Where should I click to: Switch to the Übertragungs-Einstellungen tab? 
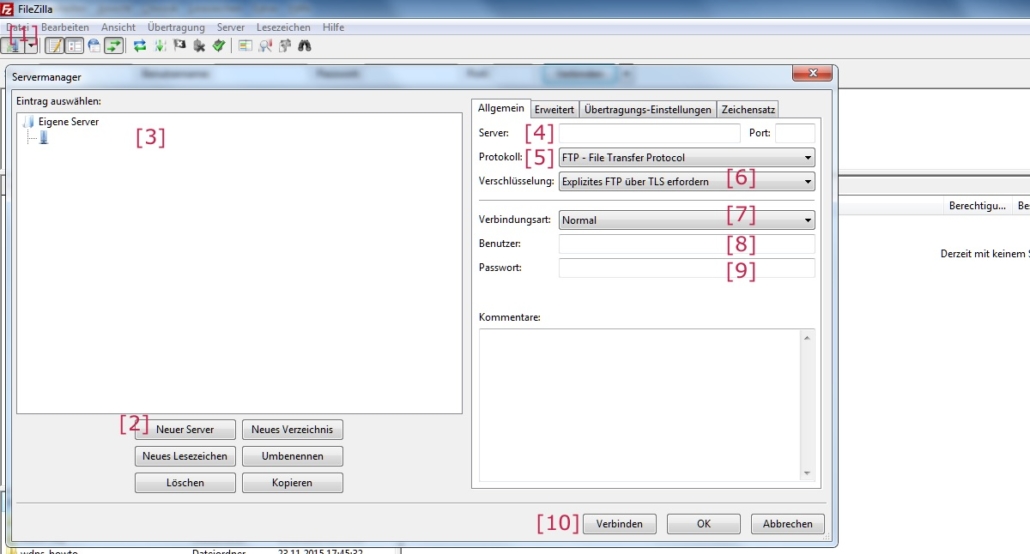pyautogui.click(x=648, y=110)
